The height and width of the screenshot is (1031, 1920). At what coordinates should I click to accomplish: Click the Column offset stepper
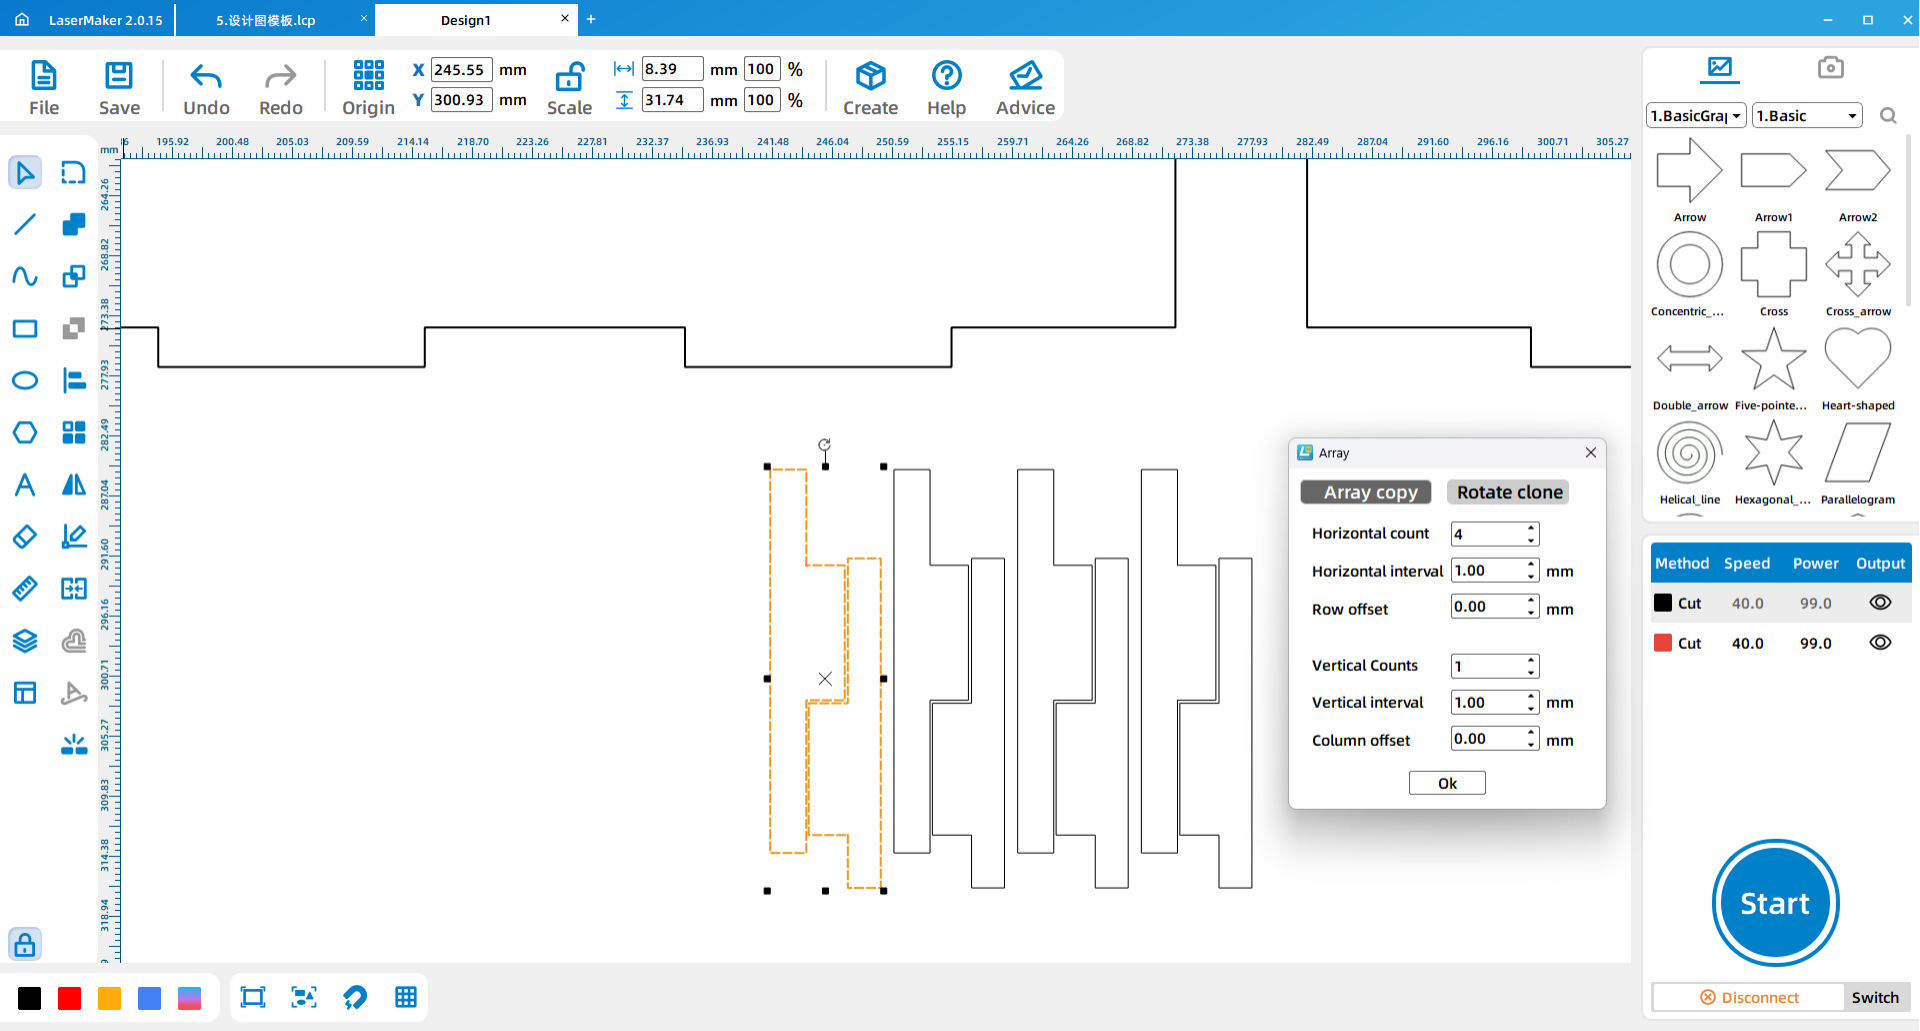[x=1531, y=739]
